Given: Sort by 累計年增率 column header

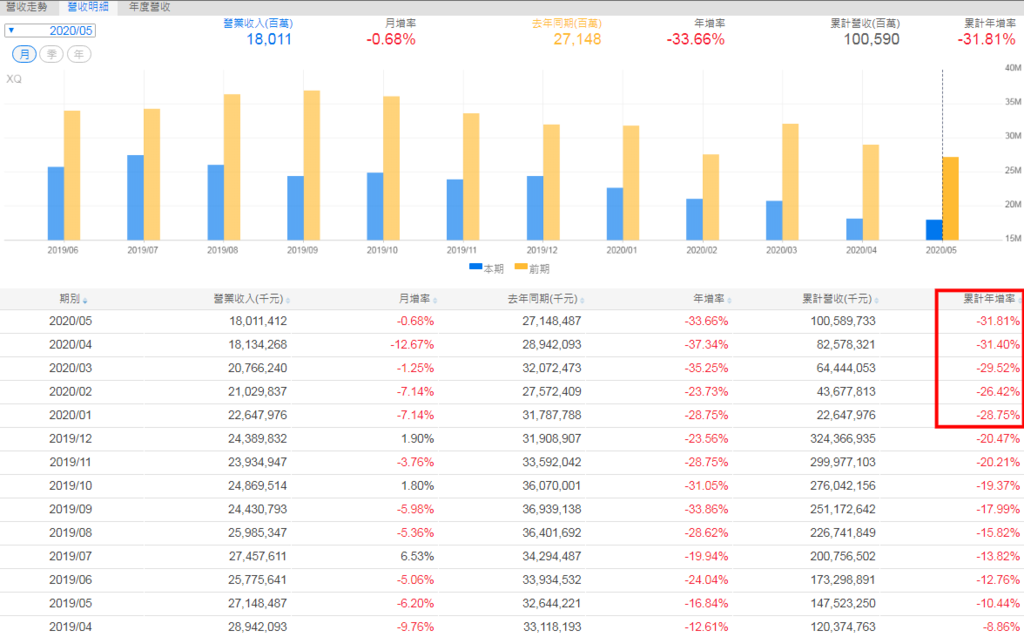Looking at the screenshot, I should (991, 299).
